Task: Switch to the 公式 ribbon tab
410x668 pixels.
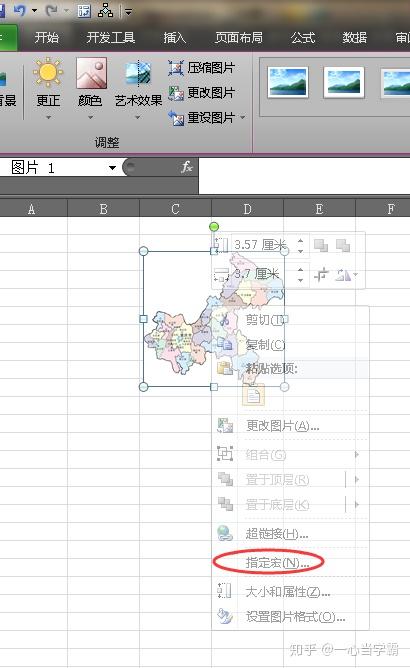Action: point(303,38)
